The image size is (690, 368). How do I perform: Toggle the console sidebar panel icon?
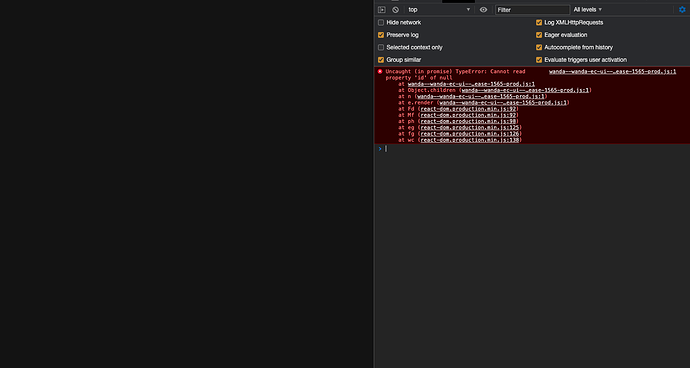[382, 10]
